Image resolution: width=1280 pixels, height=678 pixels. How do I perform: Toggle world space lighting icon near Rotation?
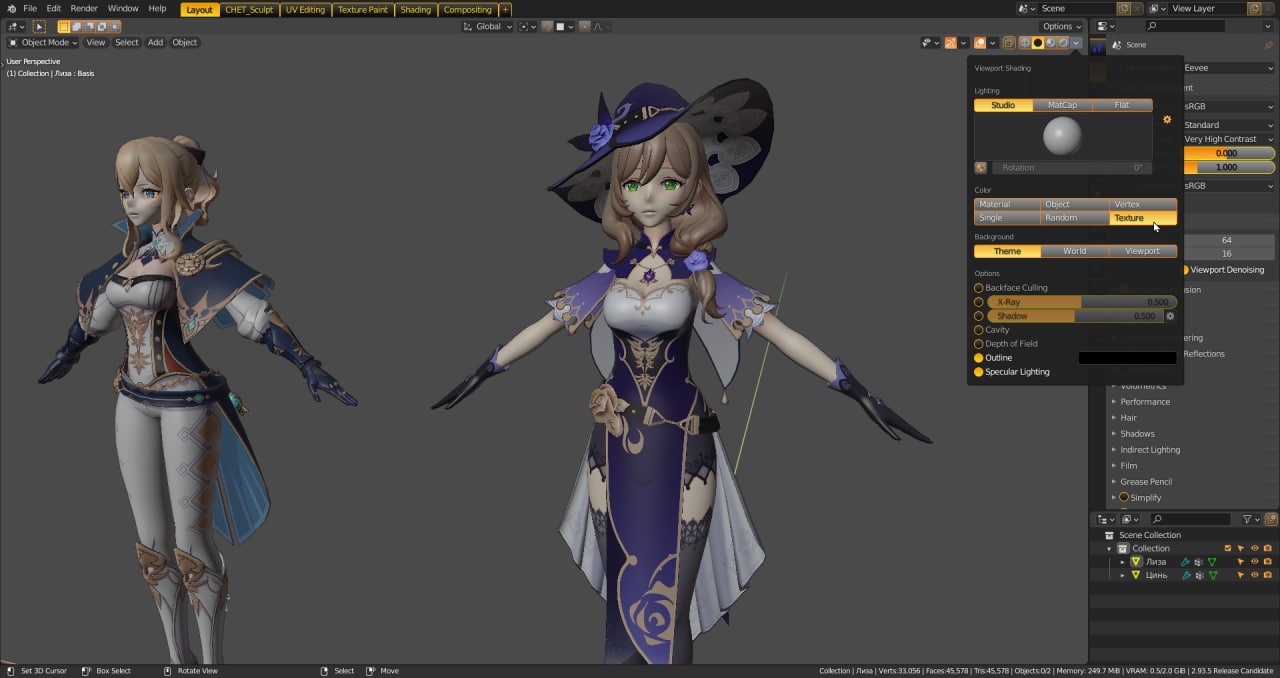click(x=981, y=168)
